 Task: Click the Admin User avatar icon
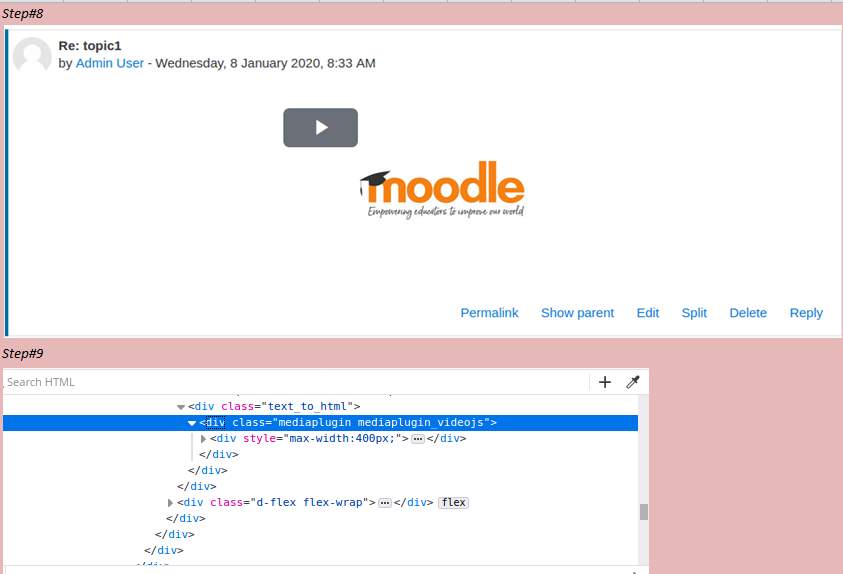[x=32, y=55]
